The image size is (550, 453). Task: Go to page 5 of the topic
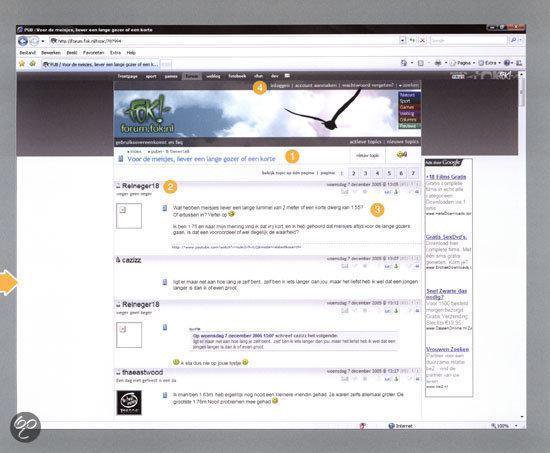pyautogui.click(x=389, y=173)
